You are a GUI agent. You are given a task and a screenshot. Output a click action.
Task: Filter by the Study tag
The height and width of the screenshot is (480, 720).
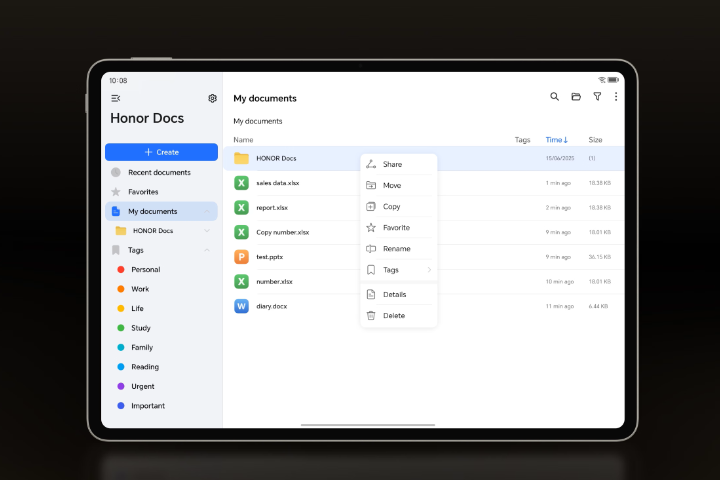tap(141, 328)
